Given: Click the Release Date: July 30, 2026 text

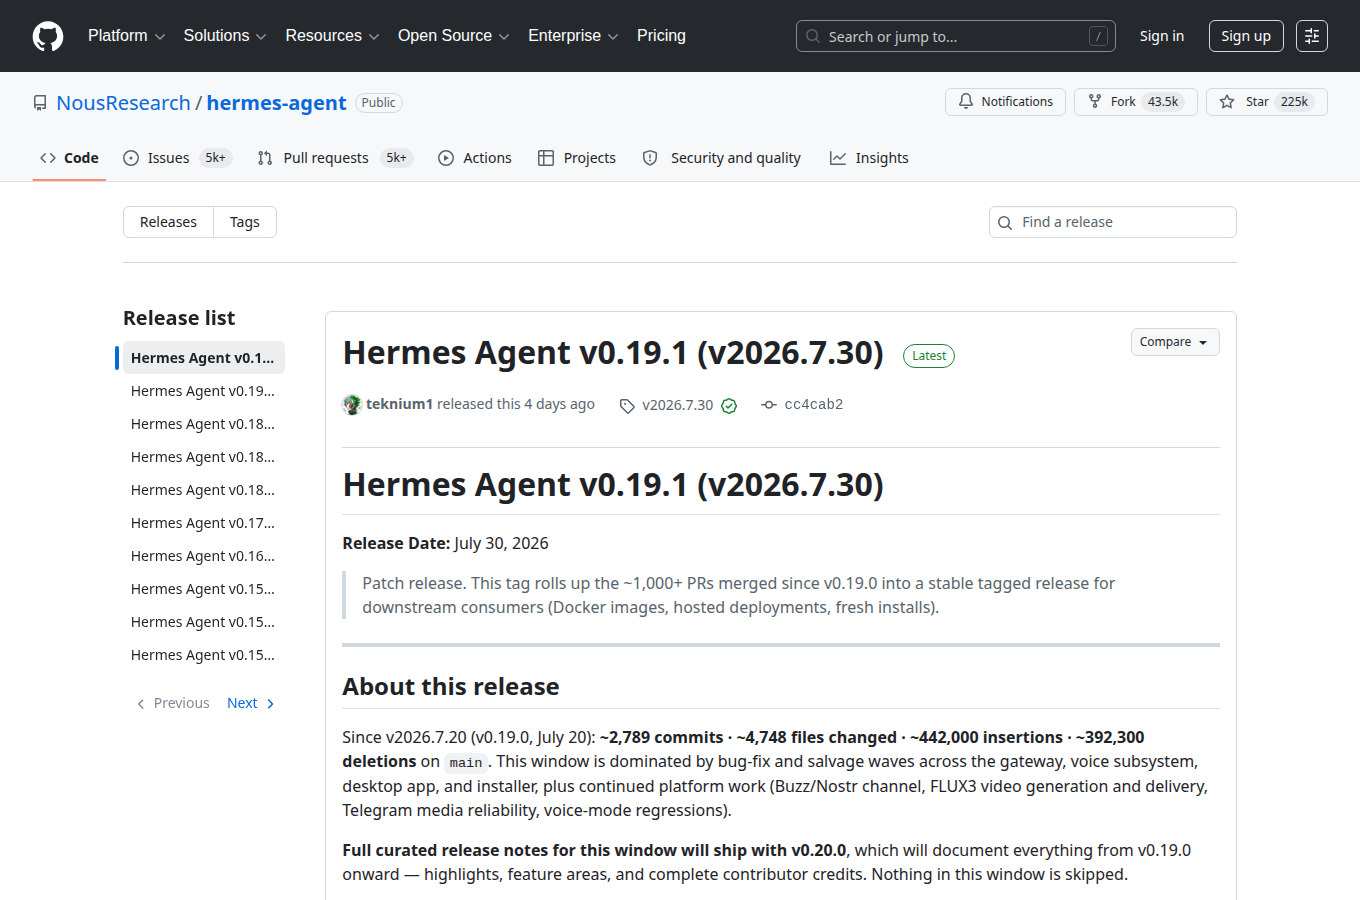Looking at the screenshot, I should coord(445,543).
